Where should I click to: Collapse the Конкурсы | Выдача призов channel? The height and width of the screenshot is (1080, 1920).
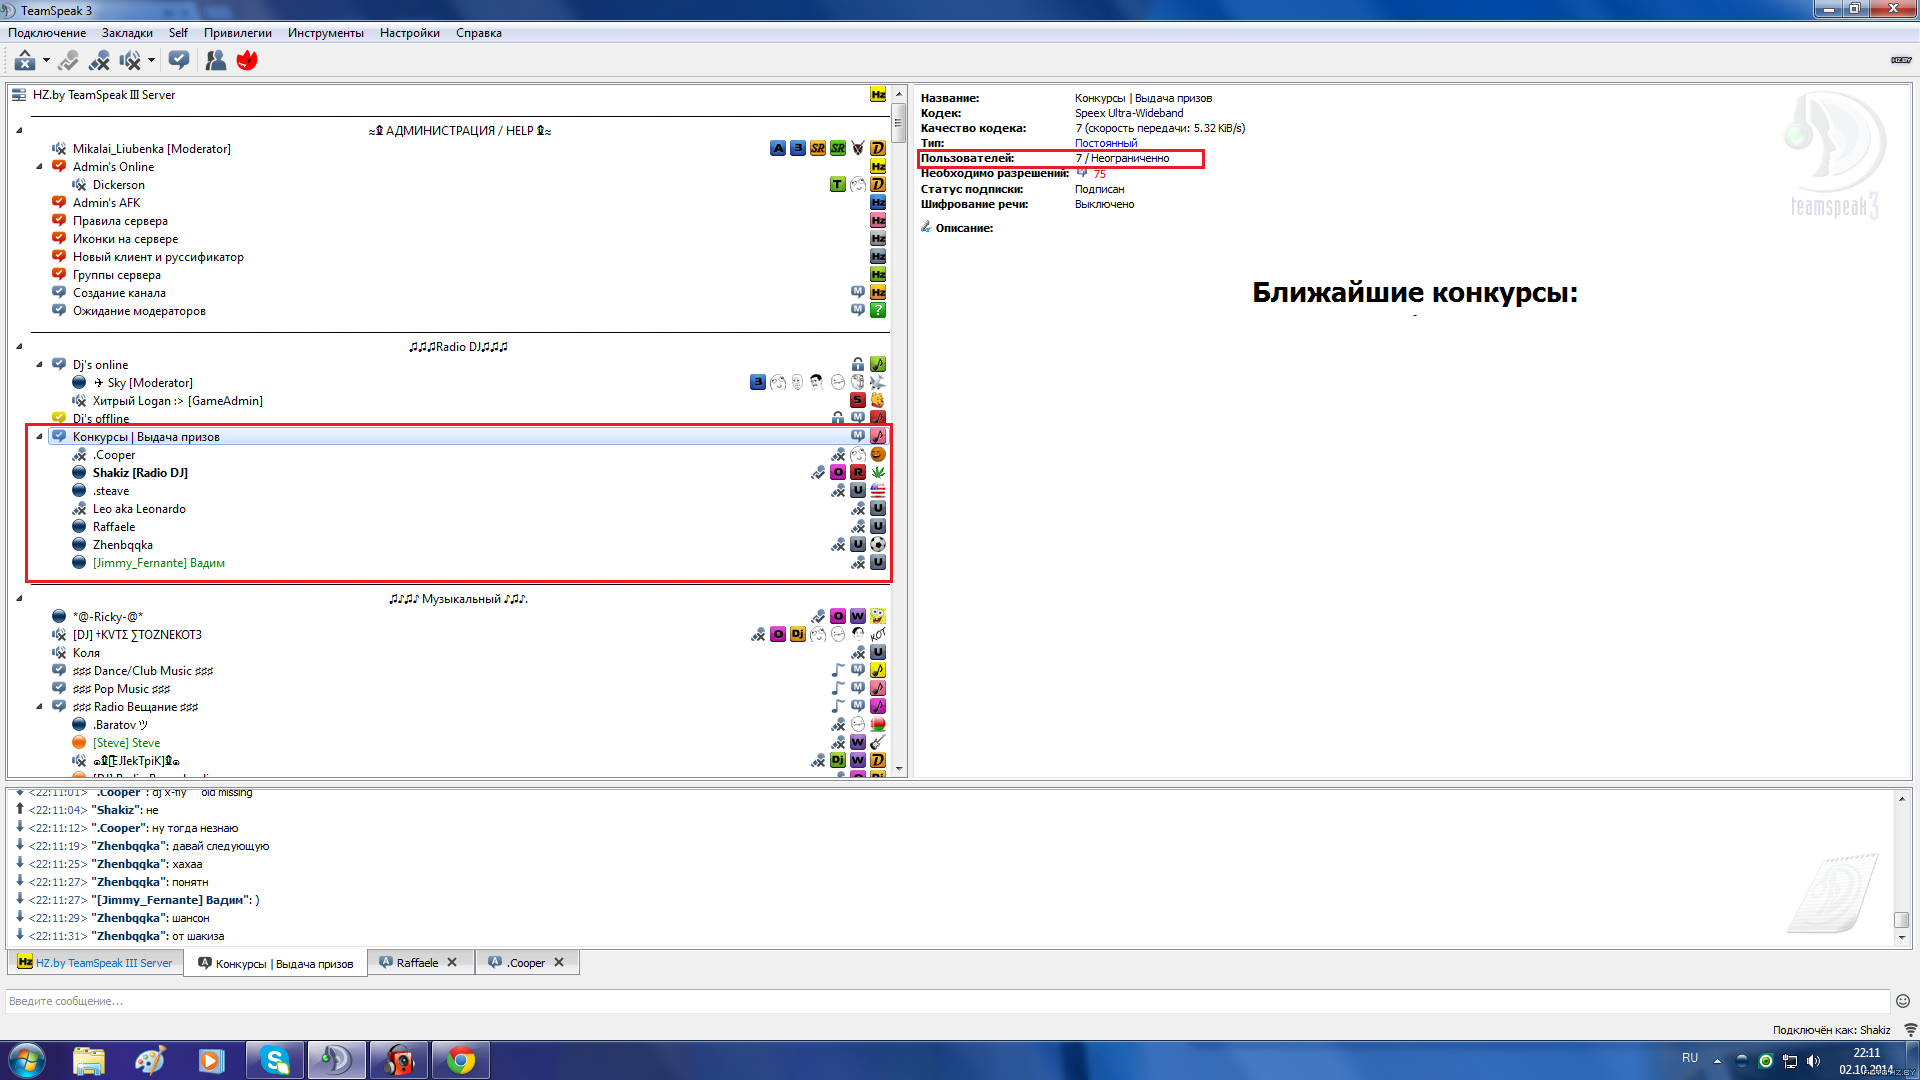pyautogui.click(x=39, y=437)
